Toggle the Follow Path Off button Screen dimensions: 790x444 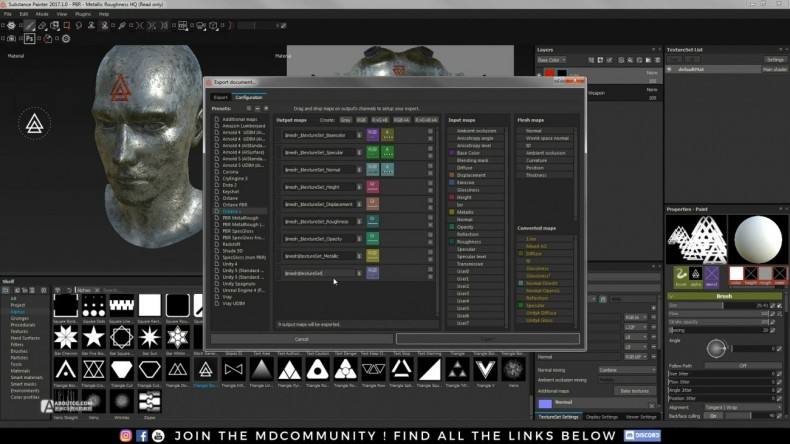(x=743, y=365)
